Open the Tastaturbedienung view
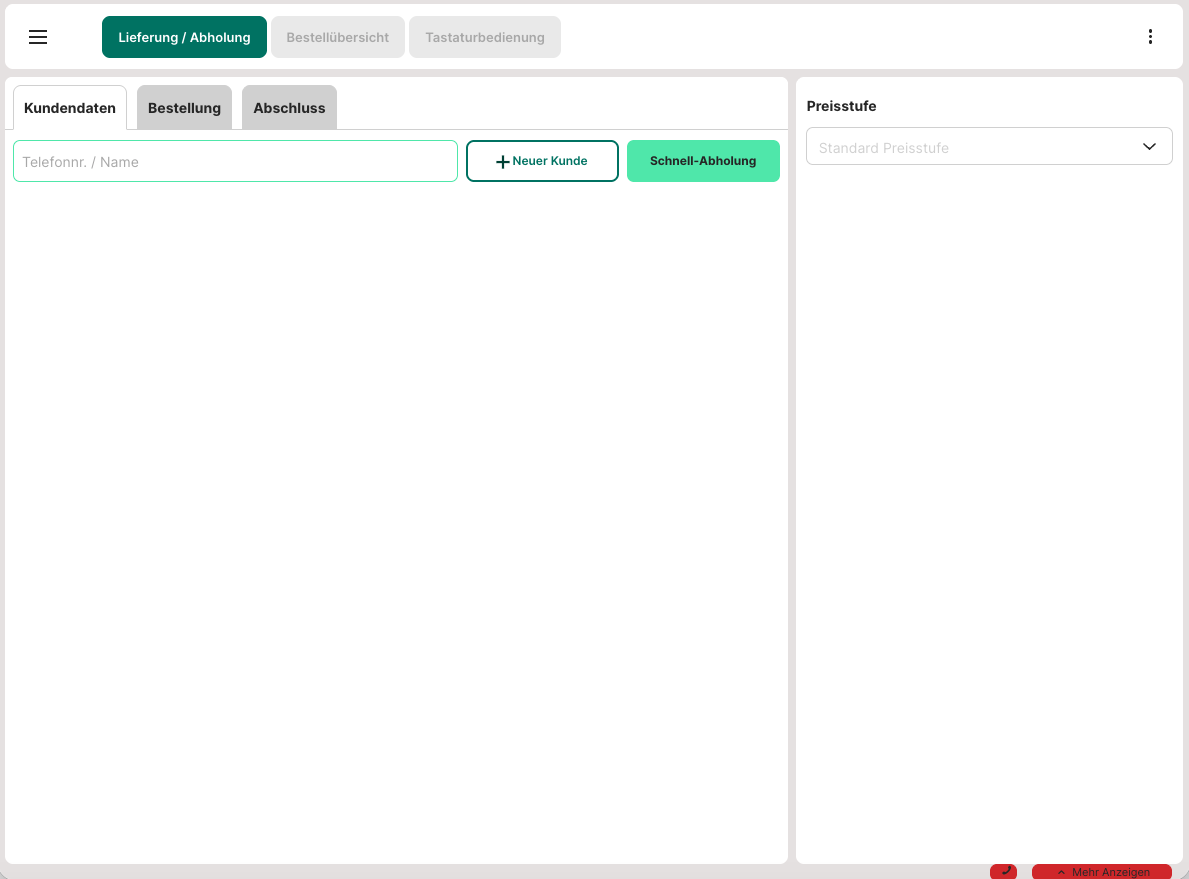The width and height of the screenshot is (1189, 879). 485,37
